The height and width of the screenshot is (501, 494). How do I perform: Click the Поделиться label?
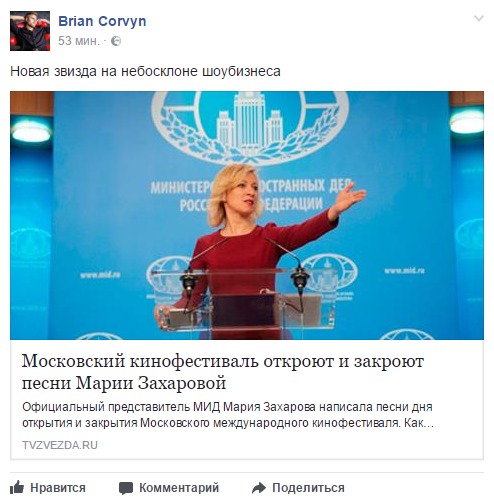click(x=308, y=488)
